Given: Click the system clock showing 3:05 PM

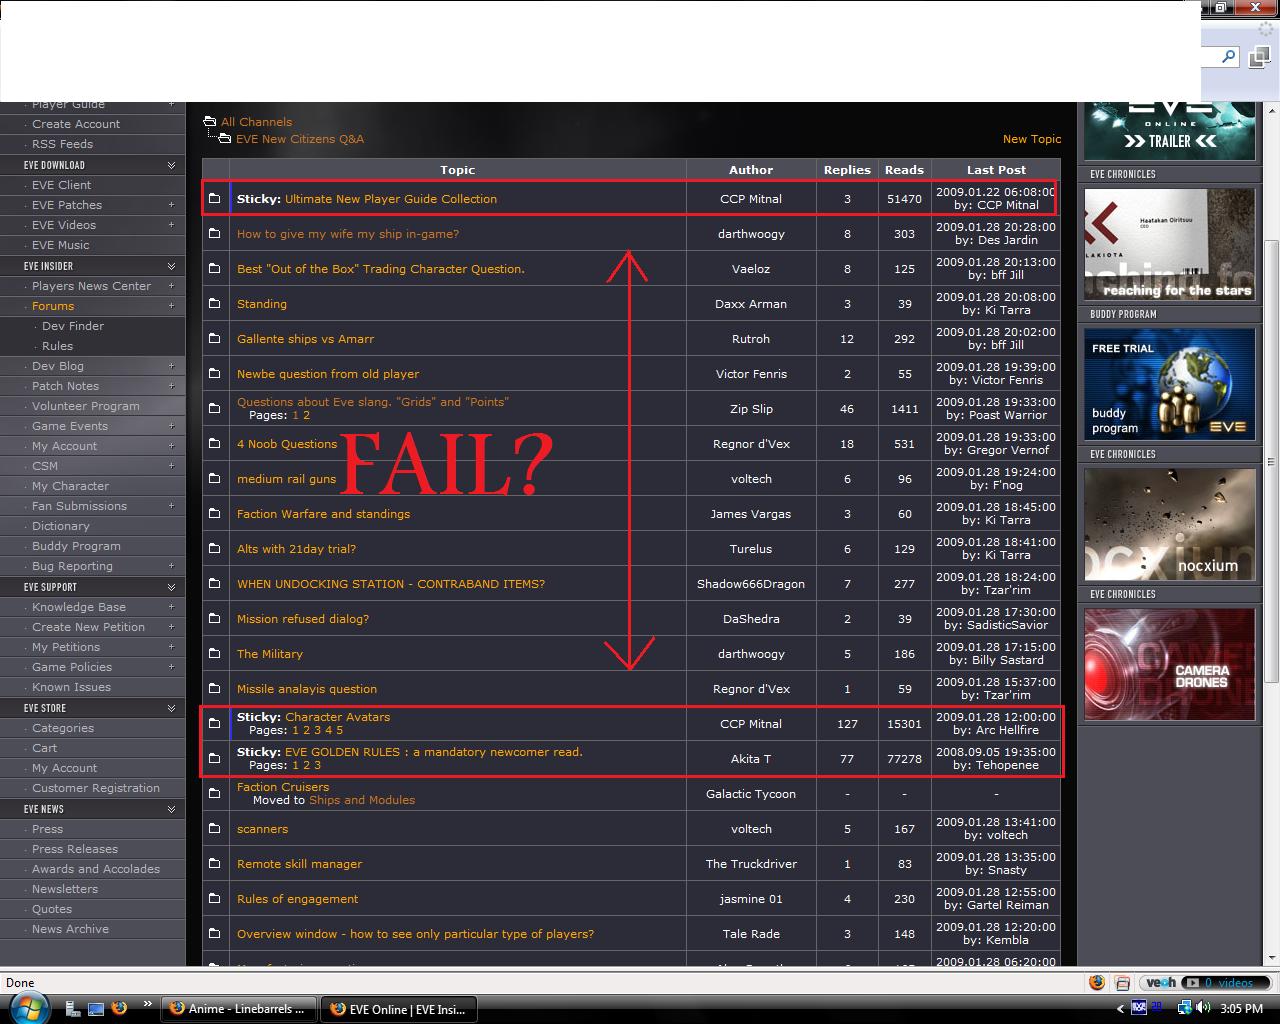Looking at the screenshot, I should tap(1241, 1009).
